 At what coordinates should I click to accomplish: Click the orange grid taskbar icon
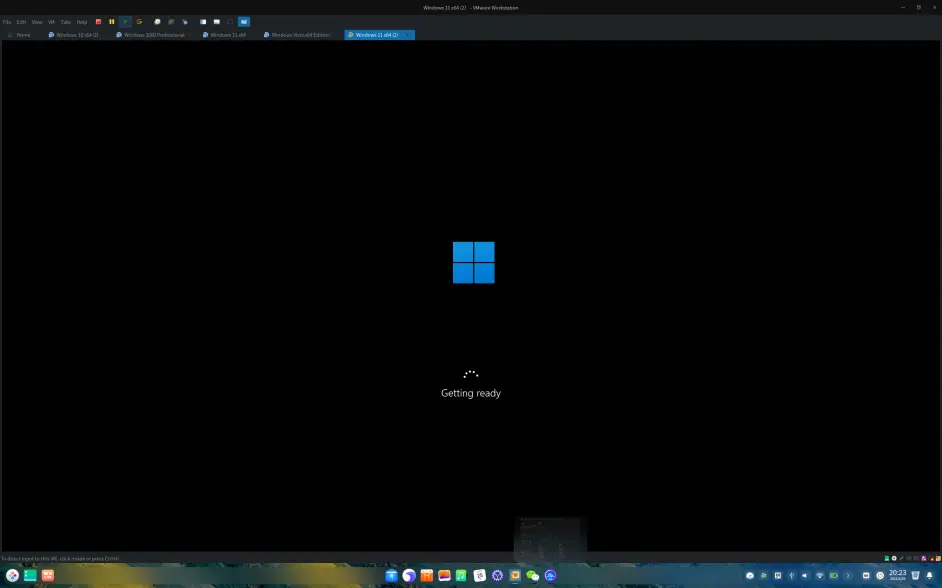48,575
